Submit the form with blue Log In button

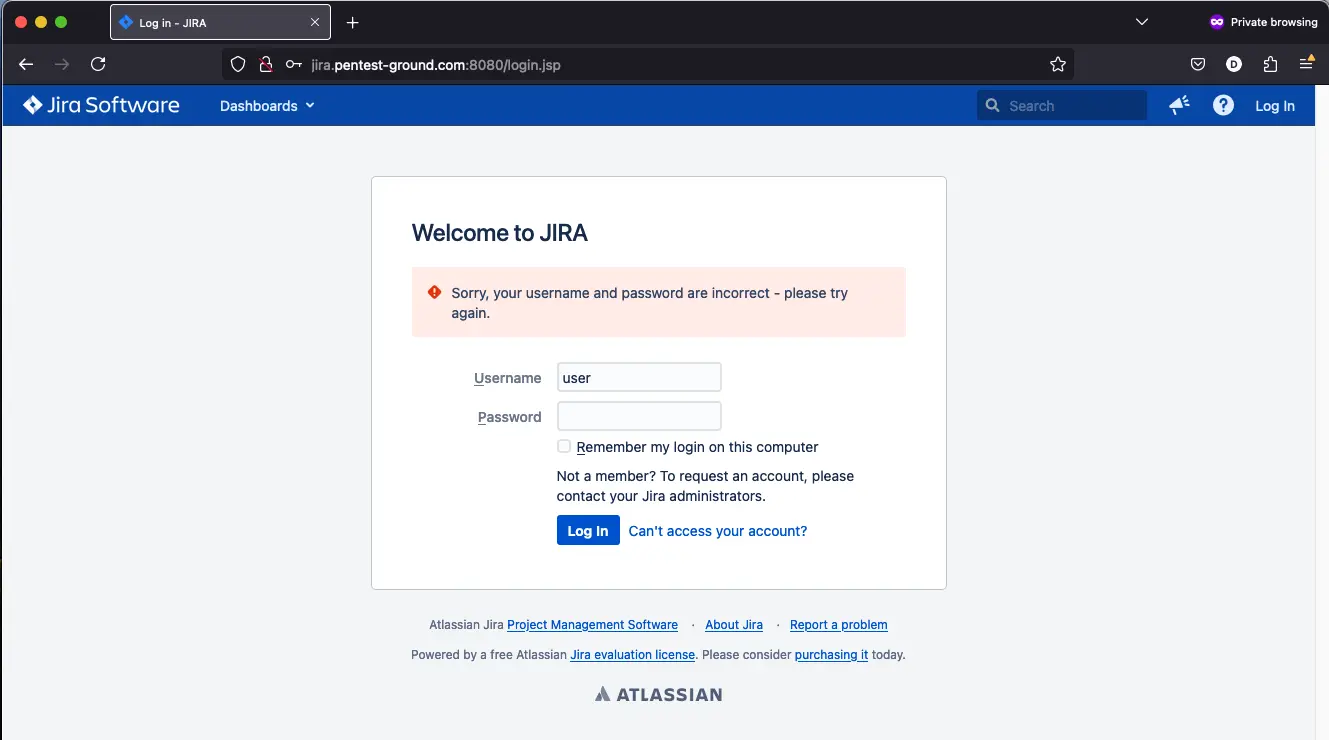pos(588,530)
